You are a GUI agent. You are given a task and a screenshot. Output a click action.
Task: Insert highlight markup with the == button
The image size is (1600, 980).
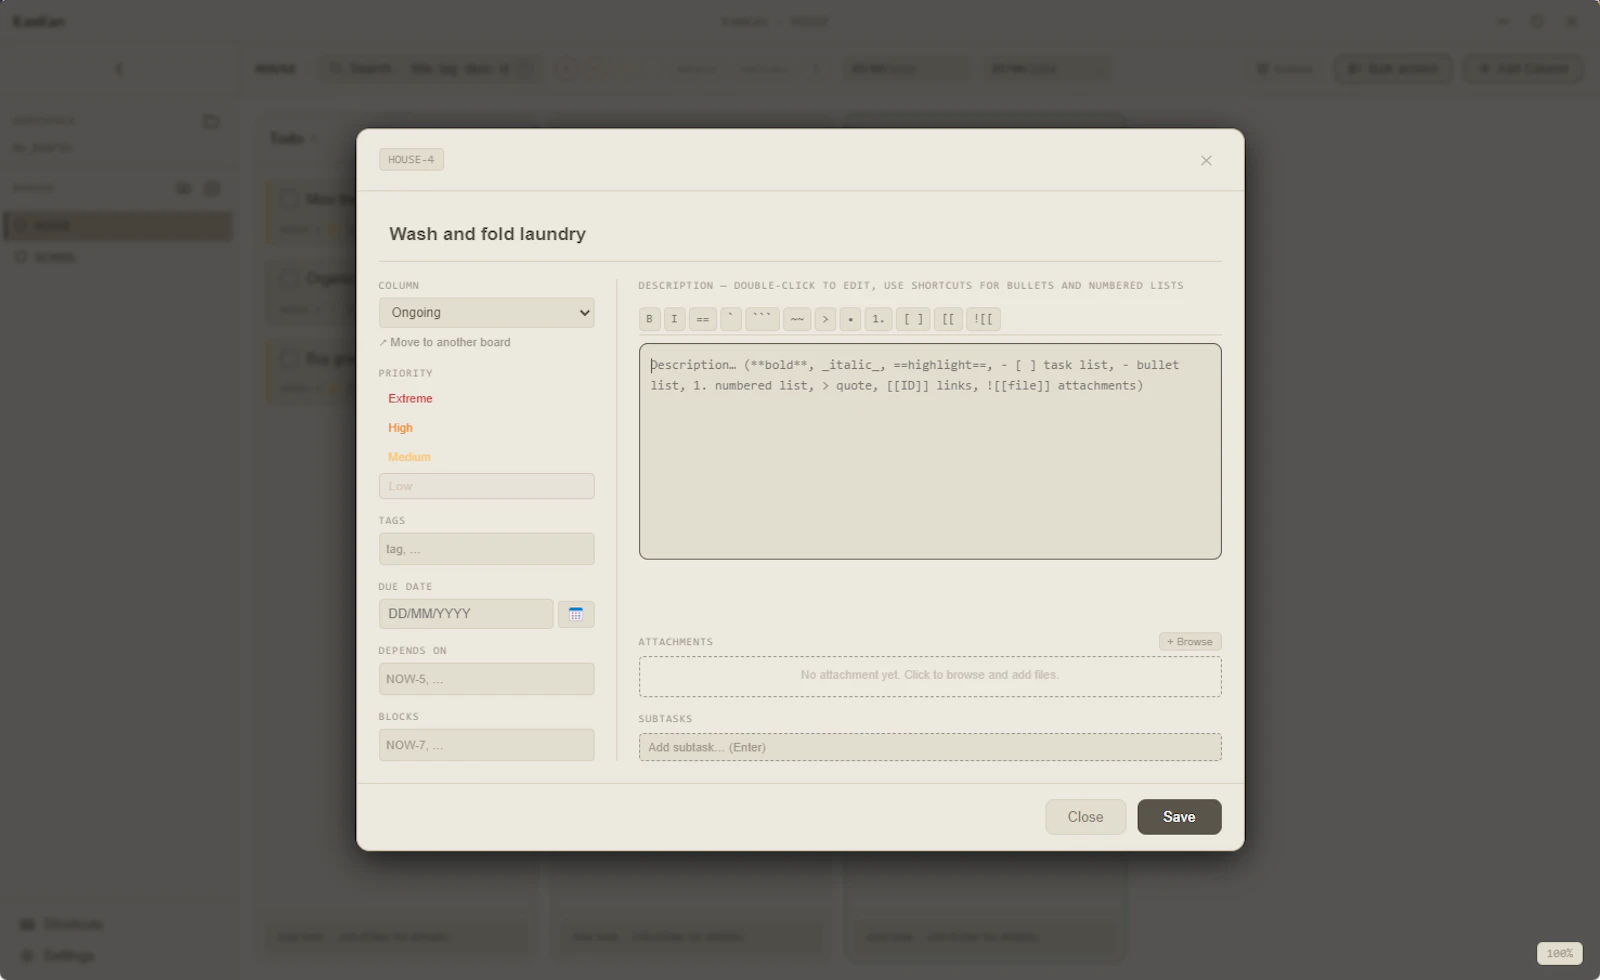702,319
